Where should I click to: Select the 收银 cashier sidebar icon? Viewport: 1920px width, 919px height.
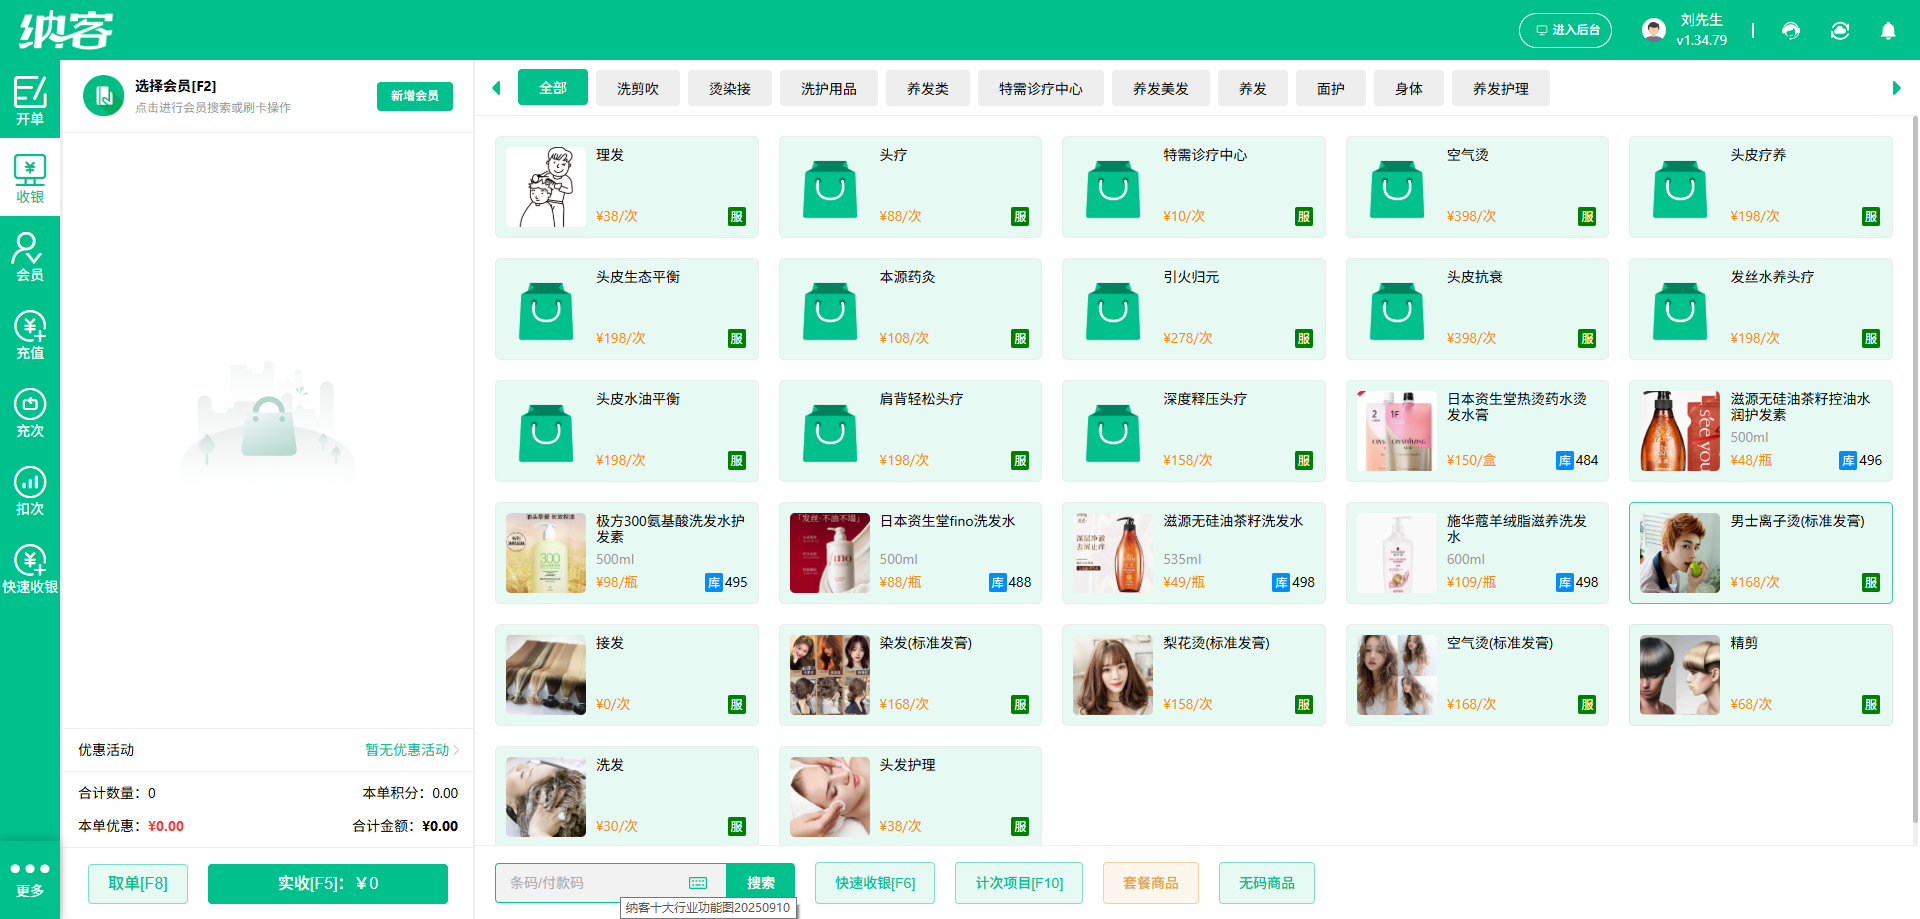click(x=30, y=177)
